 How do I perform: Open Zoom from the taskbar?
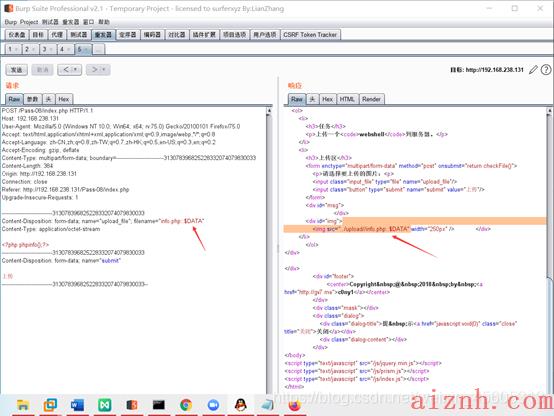pyautogui.click(x=213, y=405)
